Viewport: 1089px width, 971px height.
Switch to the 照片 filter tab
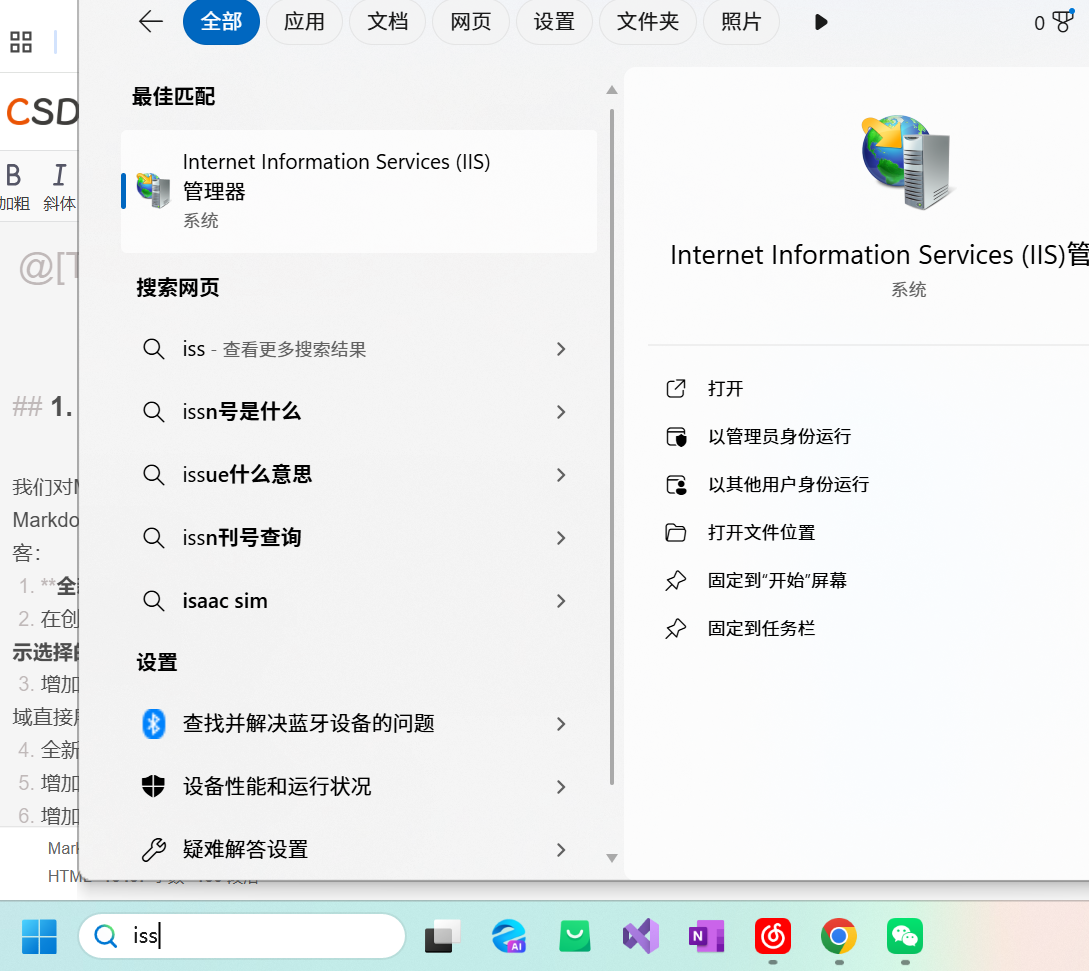[x=741, y=22]
